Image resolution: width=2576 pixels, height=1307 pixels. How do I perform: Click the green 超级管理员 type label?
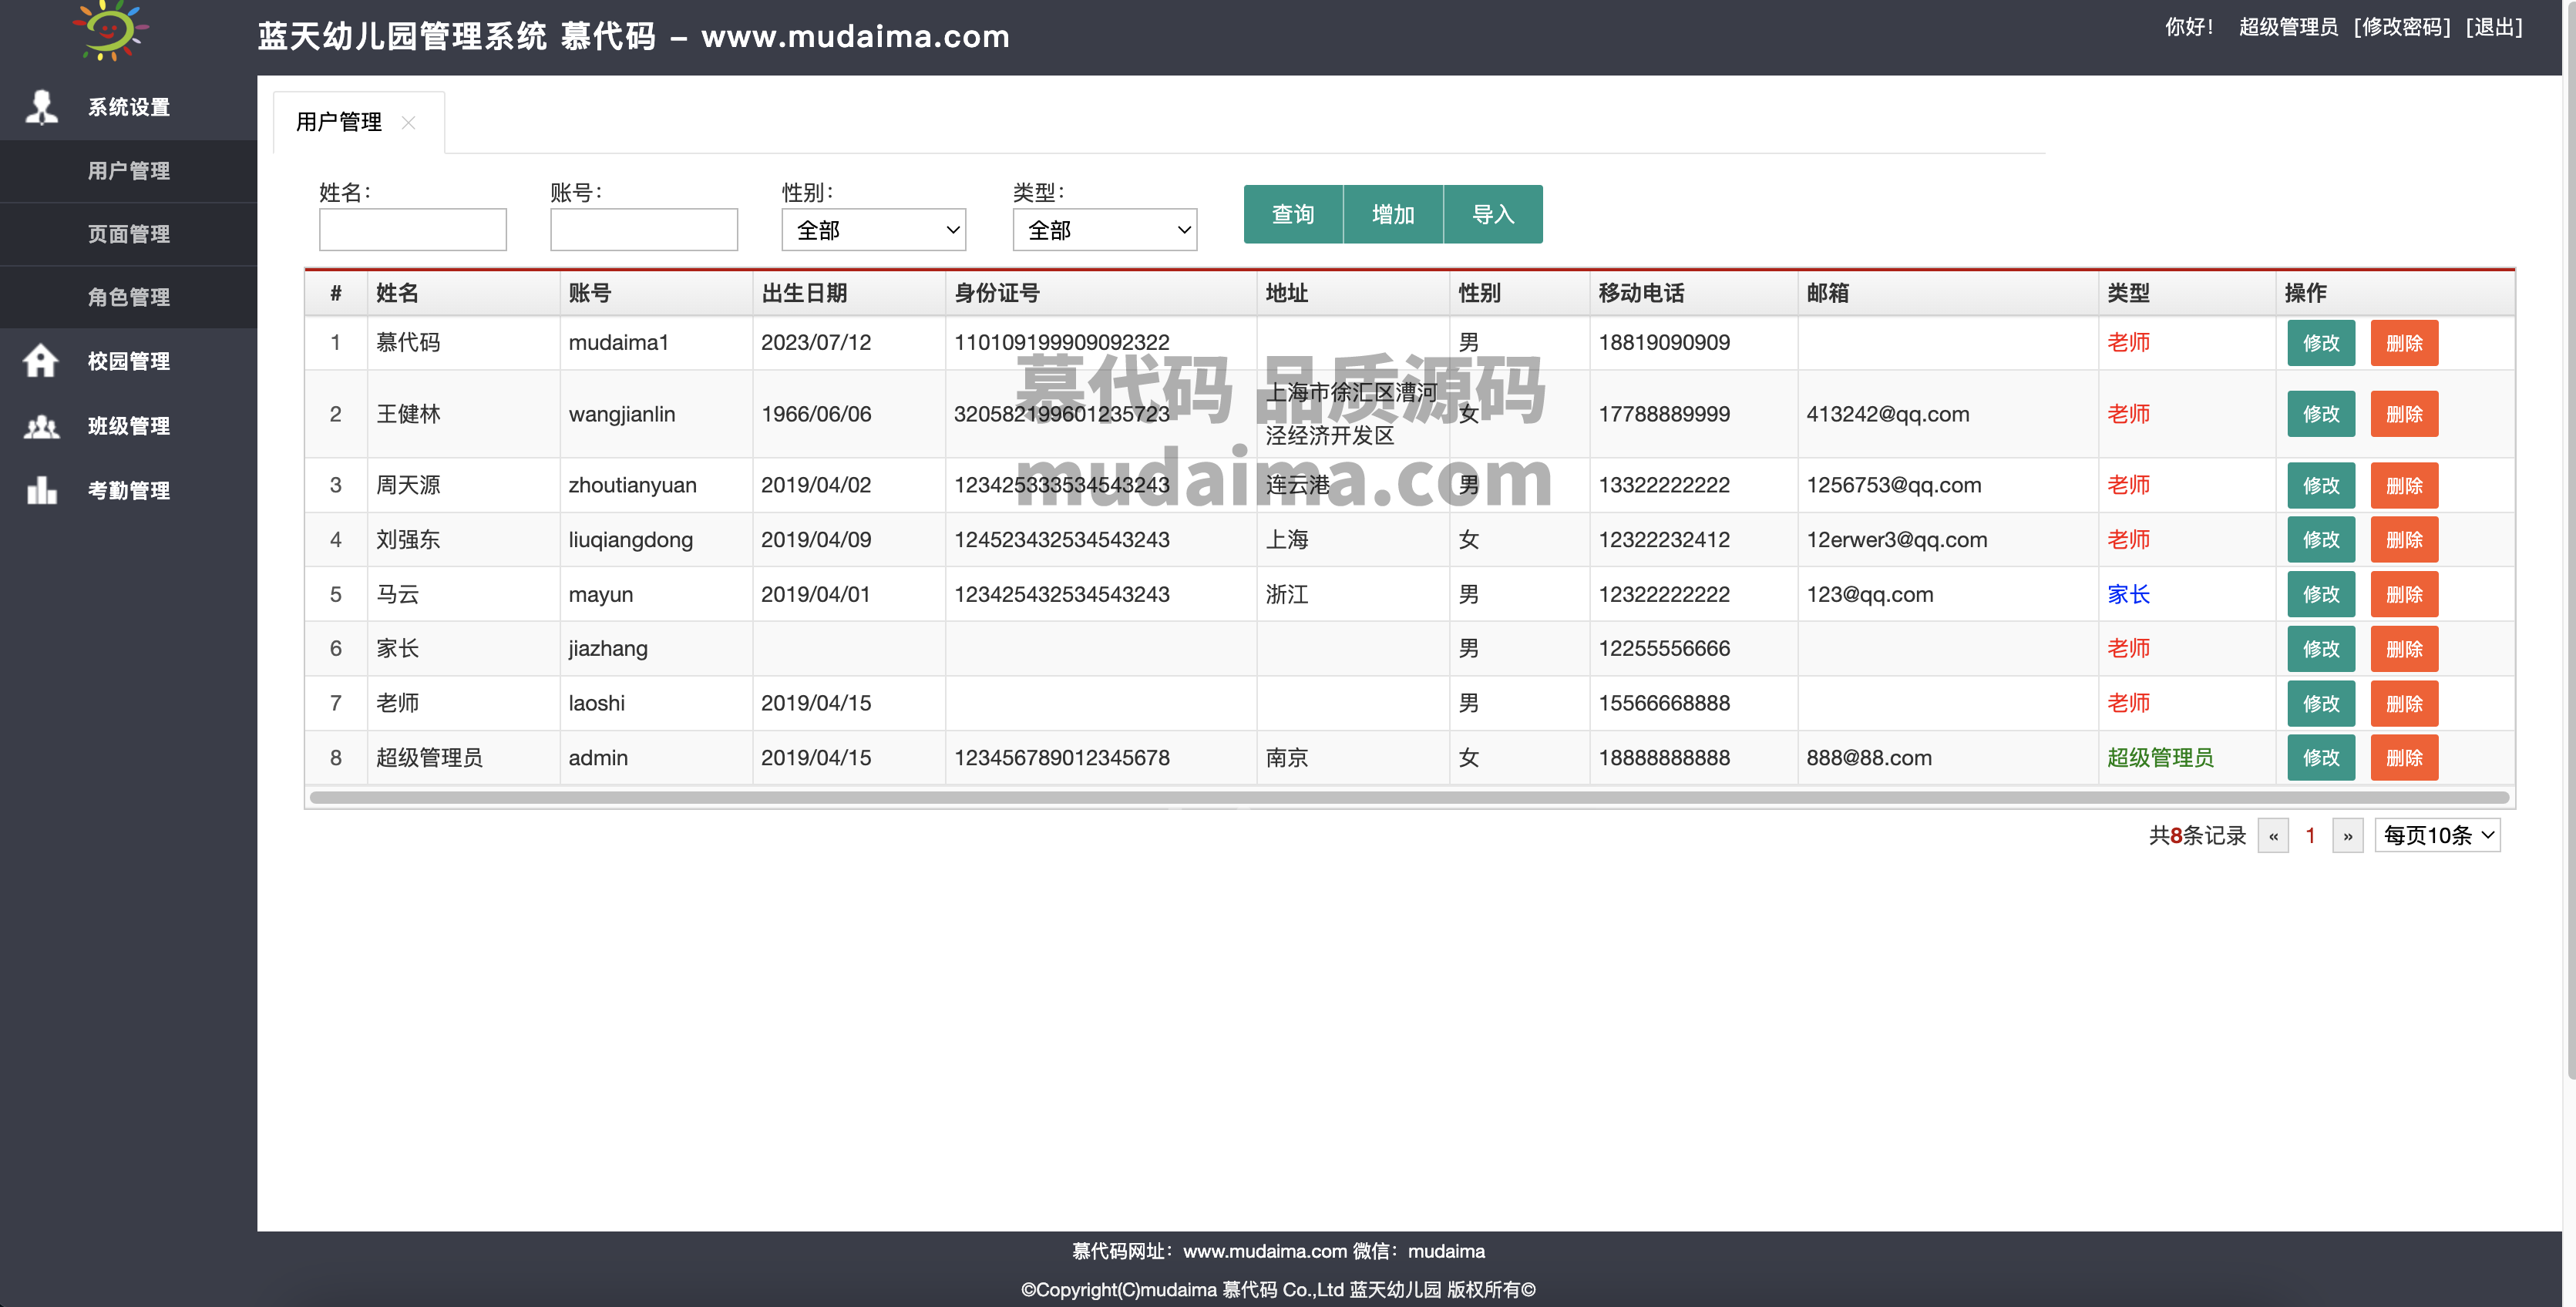(x=2160, y=758)
